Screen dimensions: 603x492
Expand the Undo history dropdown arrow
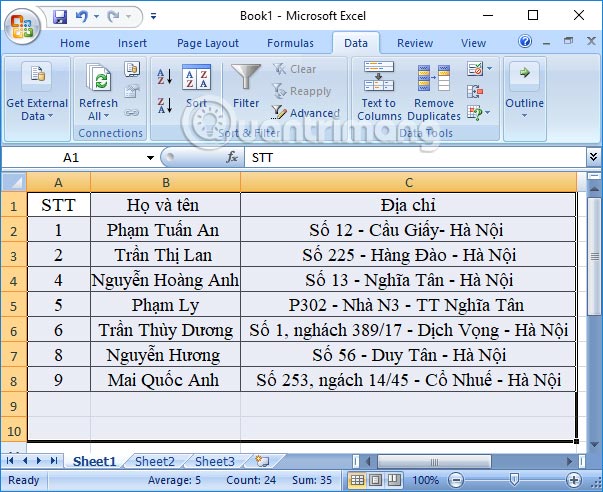tap(96, 17)
